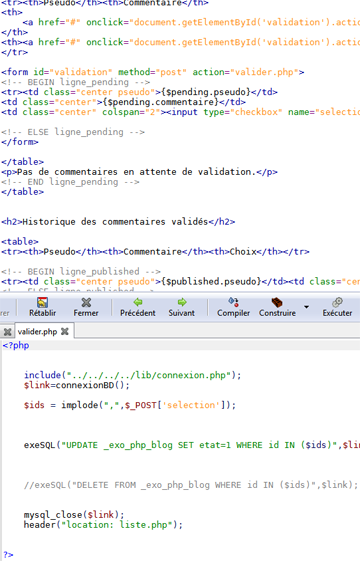Click the "<!-- ELSE ligne_pending -->" comment

73,132
